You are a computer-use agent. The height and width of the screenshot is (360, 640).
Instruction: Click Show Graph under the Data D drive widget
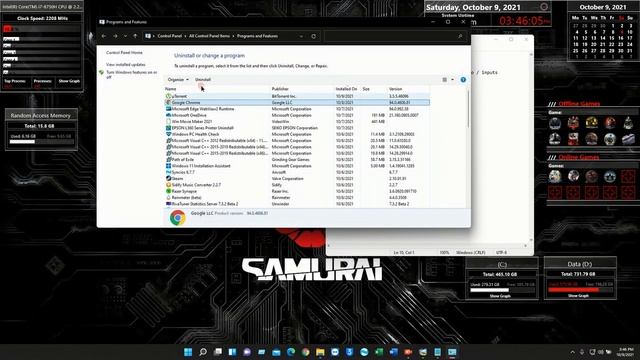tap(578, 296)
